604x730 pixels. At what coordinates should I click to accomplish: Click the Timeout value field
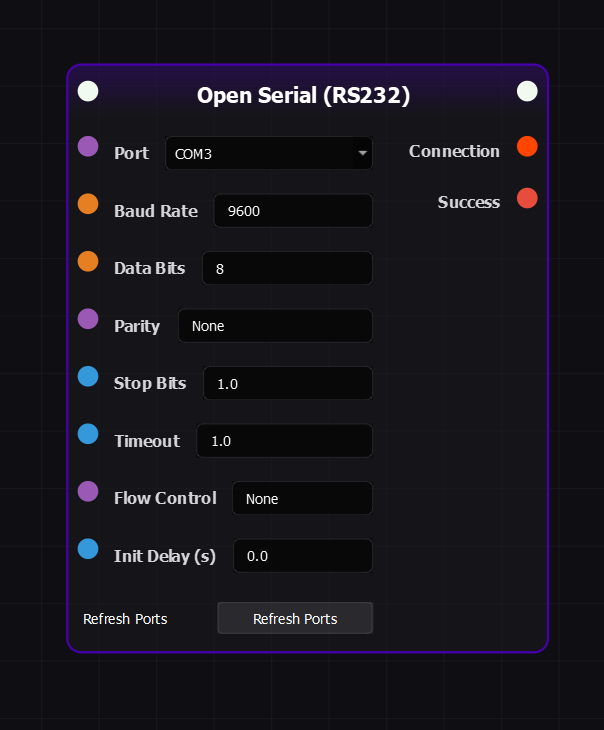coord(284,441)
